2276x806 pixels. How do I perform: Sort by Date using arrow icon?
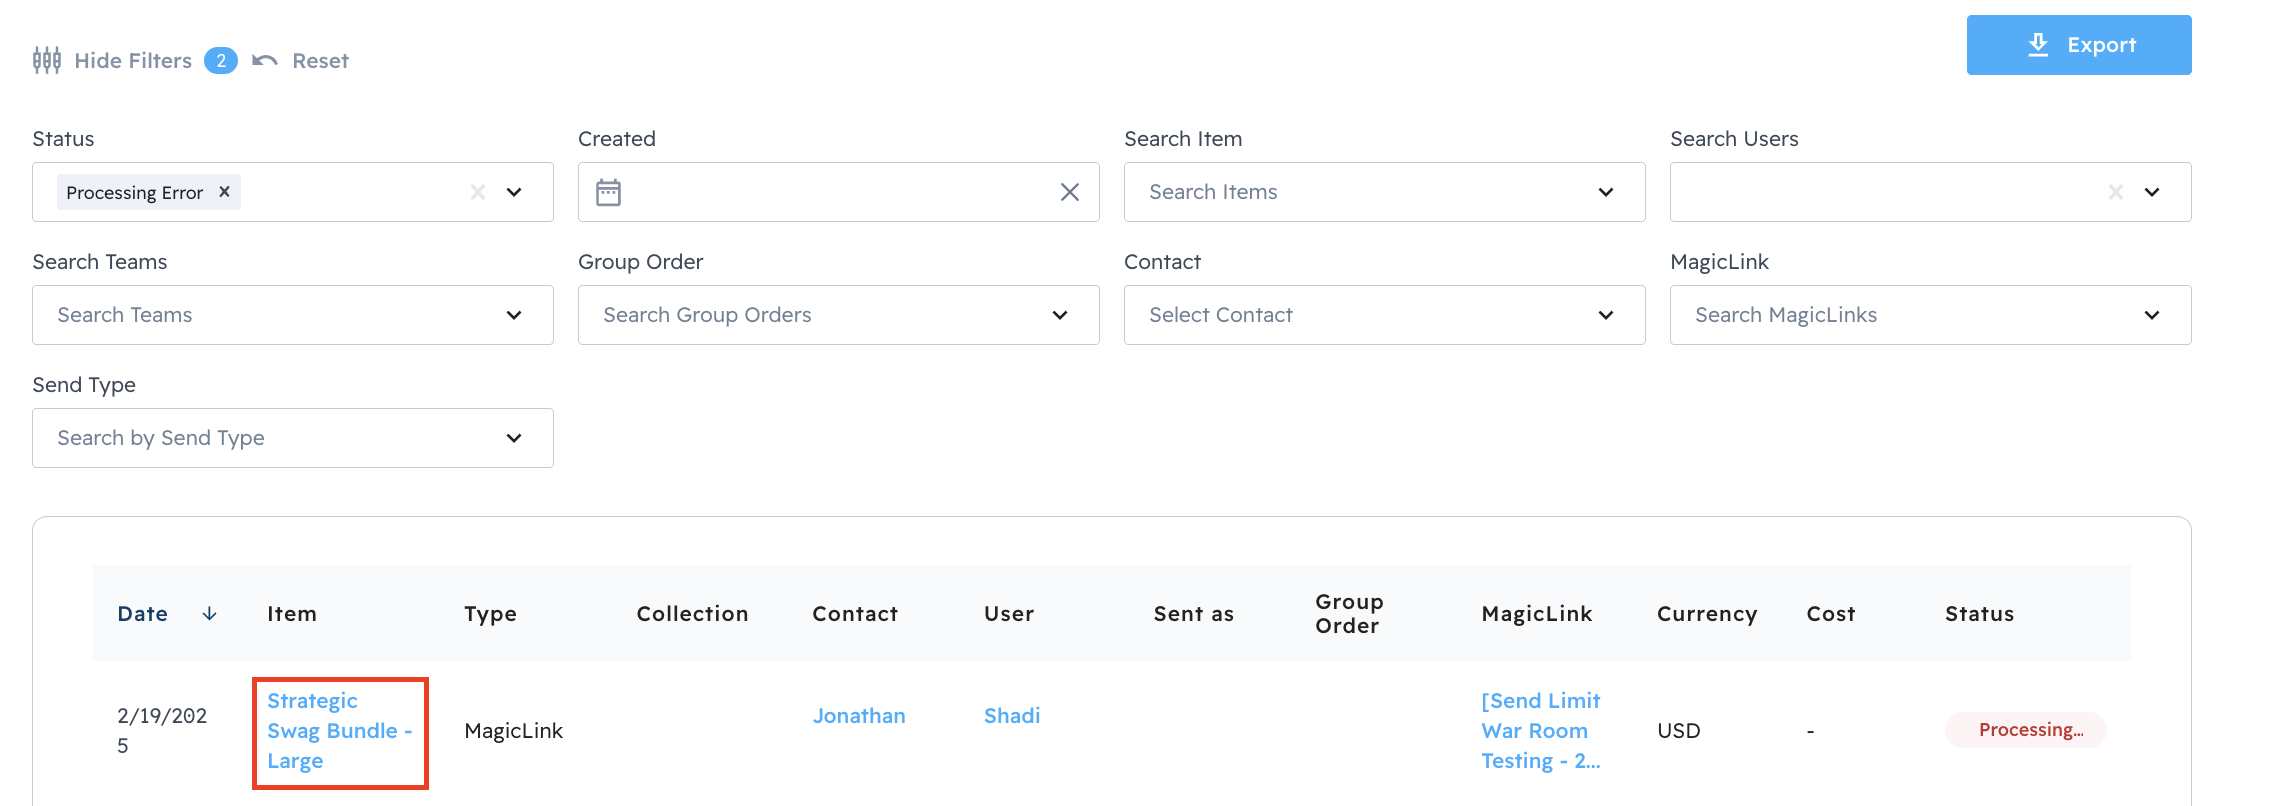pyautogui.click(x=209, y=614)
